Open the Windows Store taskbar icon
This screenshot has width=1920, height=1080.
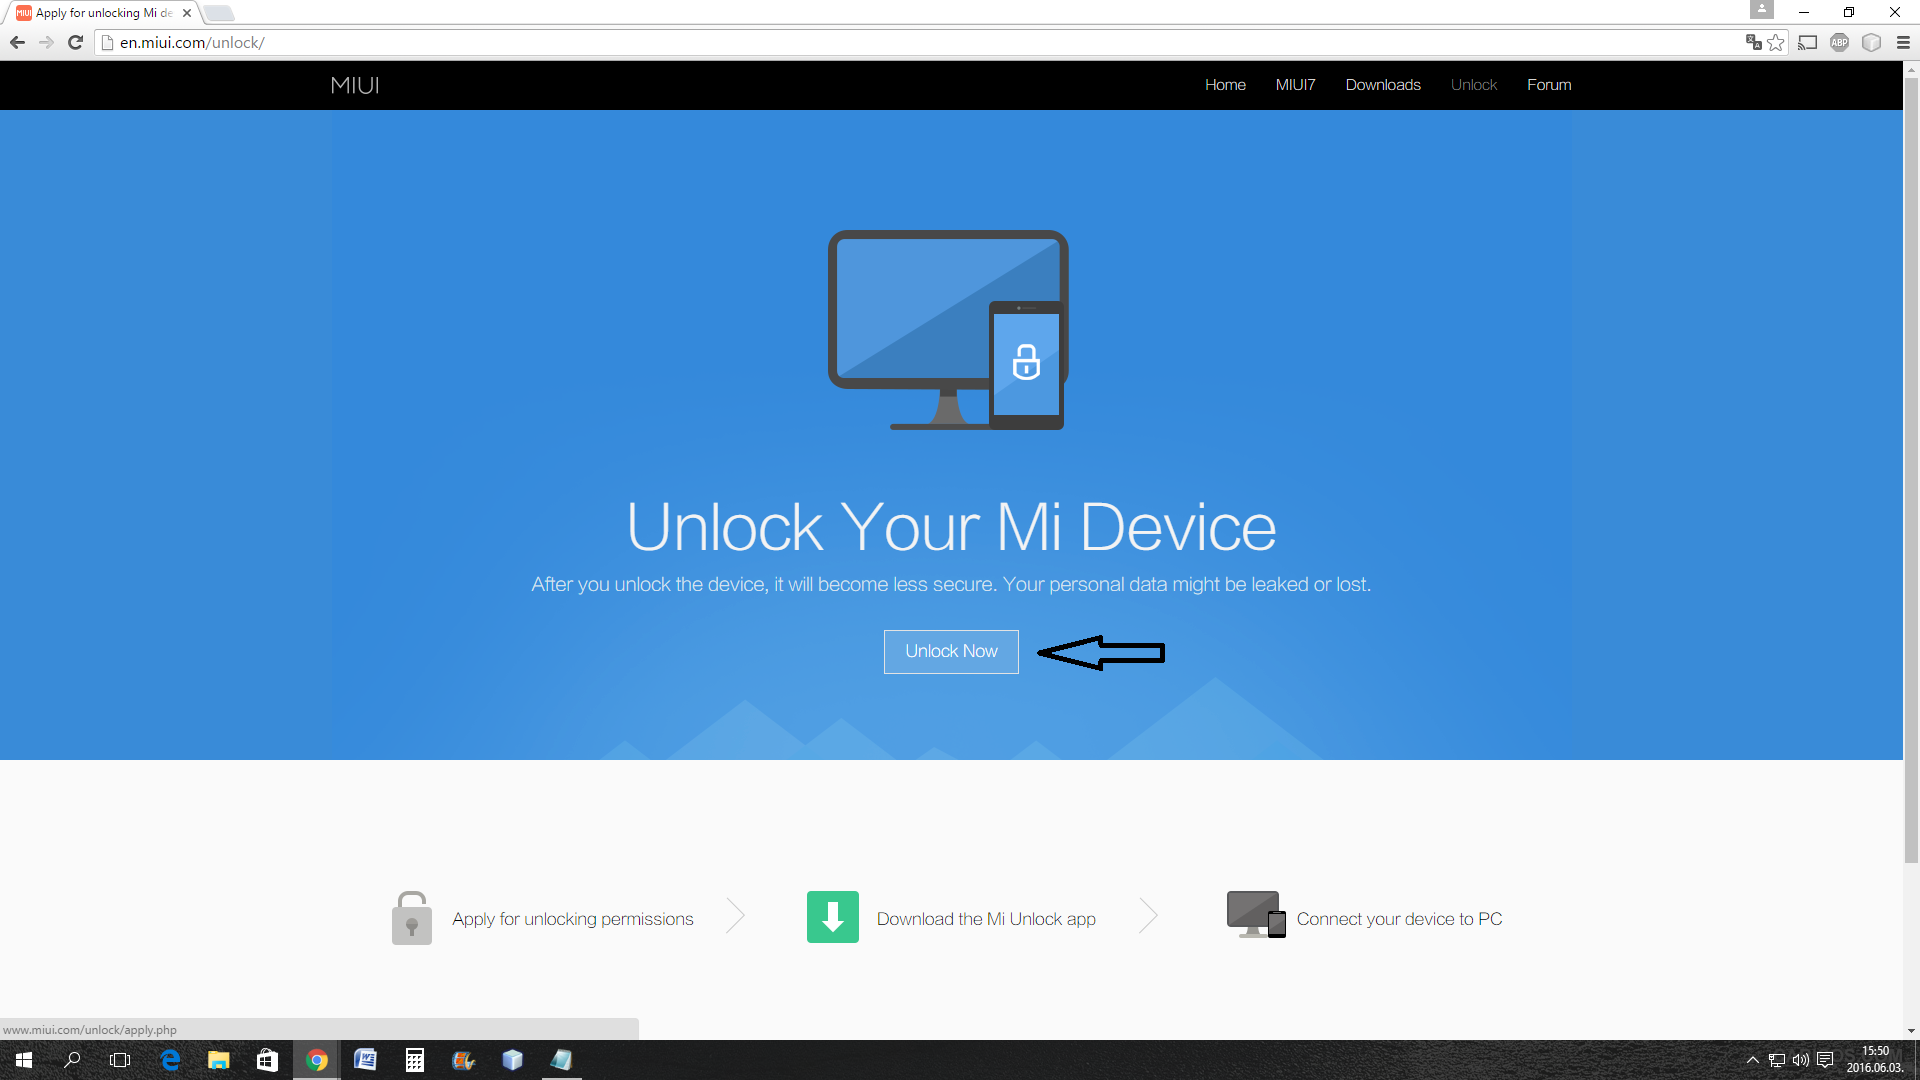pyautogui.click(x=267, y=1060)
